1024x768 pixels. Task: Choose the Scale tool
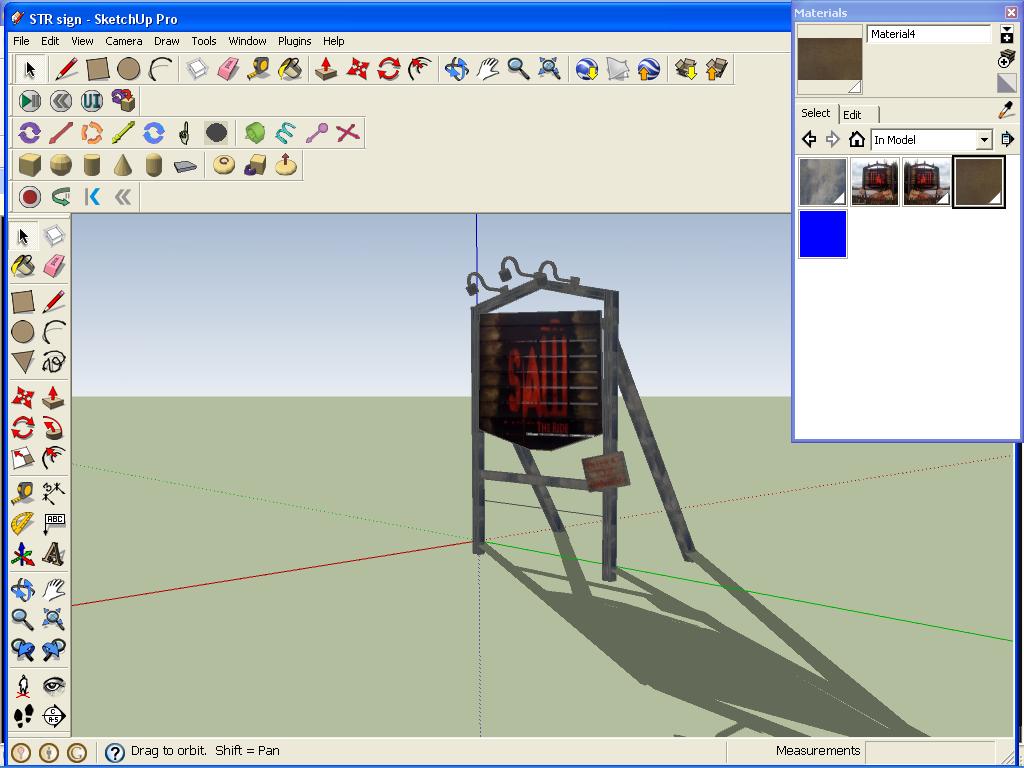(23, 458)
